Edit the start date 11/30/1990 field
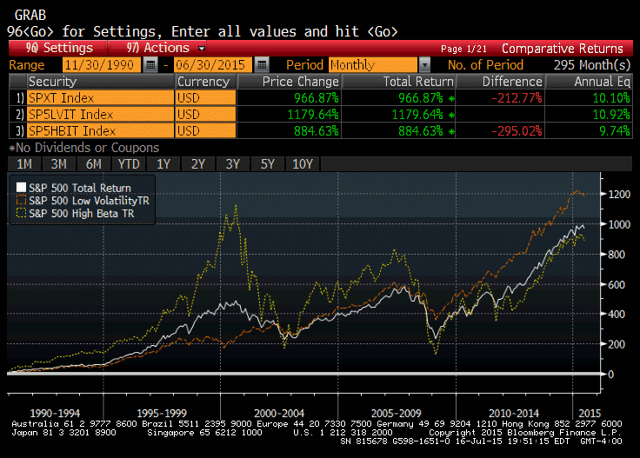640x458 pixels. coord(102,64)
